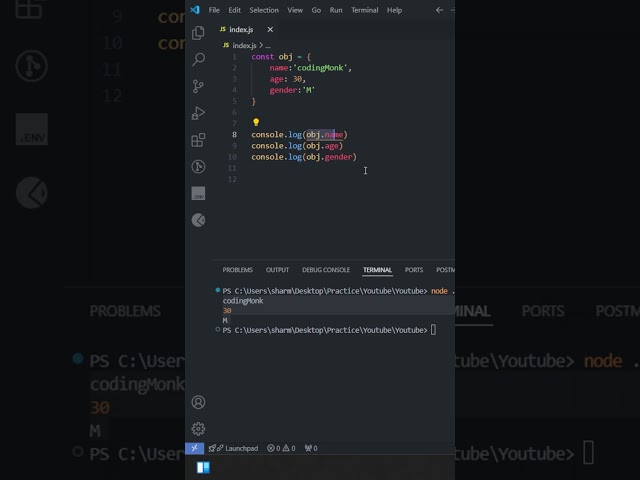This screenshot has height=480, width=640.
Task: Open the Run and Debug view
Action: pyautogui.click(x=198, y=113)
